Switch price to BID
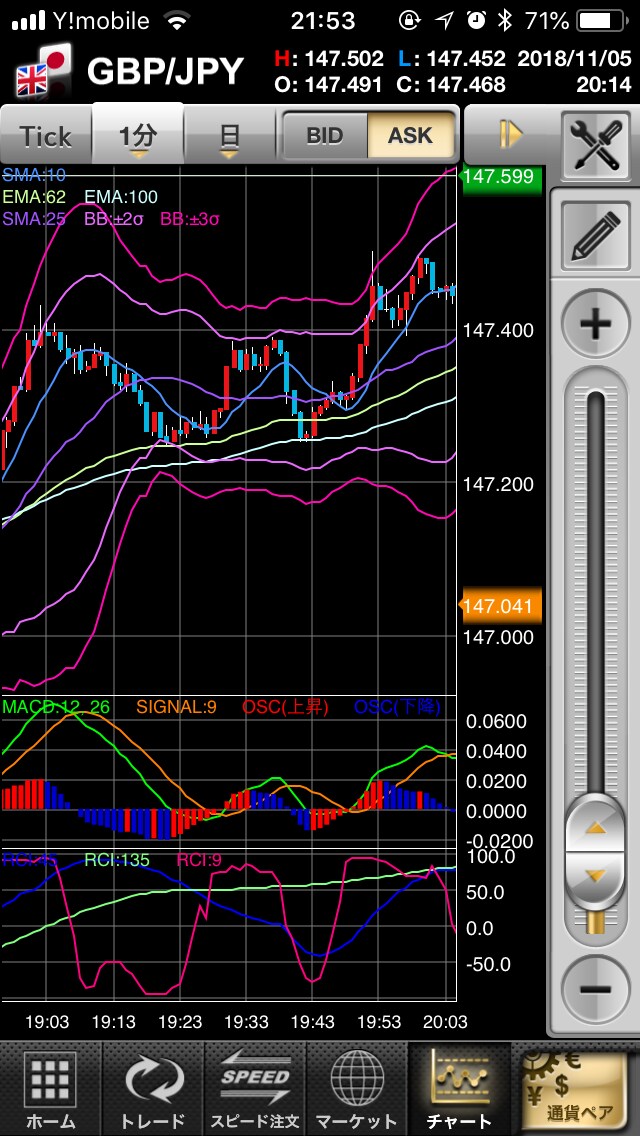This screenshot has height=1136, width=640. click(x=325, y=135)
